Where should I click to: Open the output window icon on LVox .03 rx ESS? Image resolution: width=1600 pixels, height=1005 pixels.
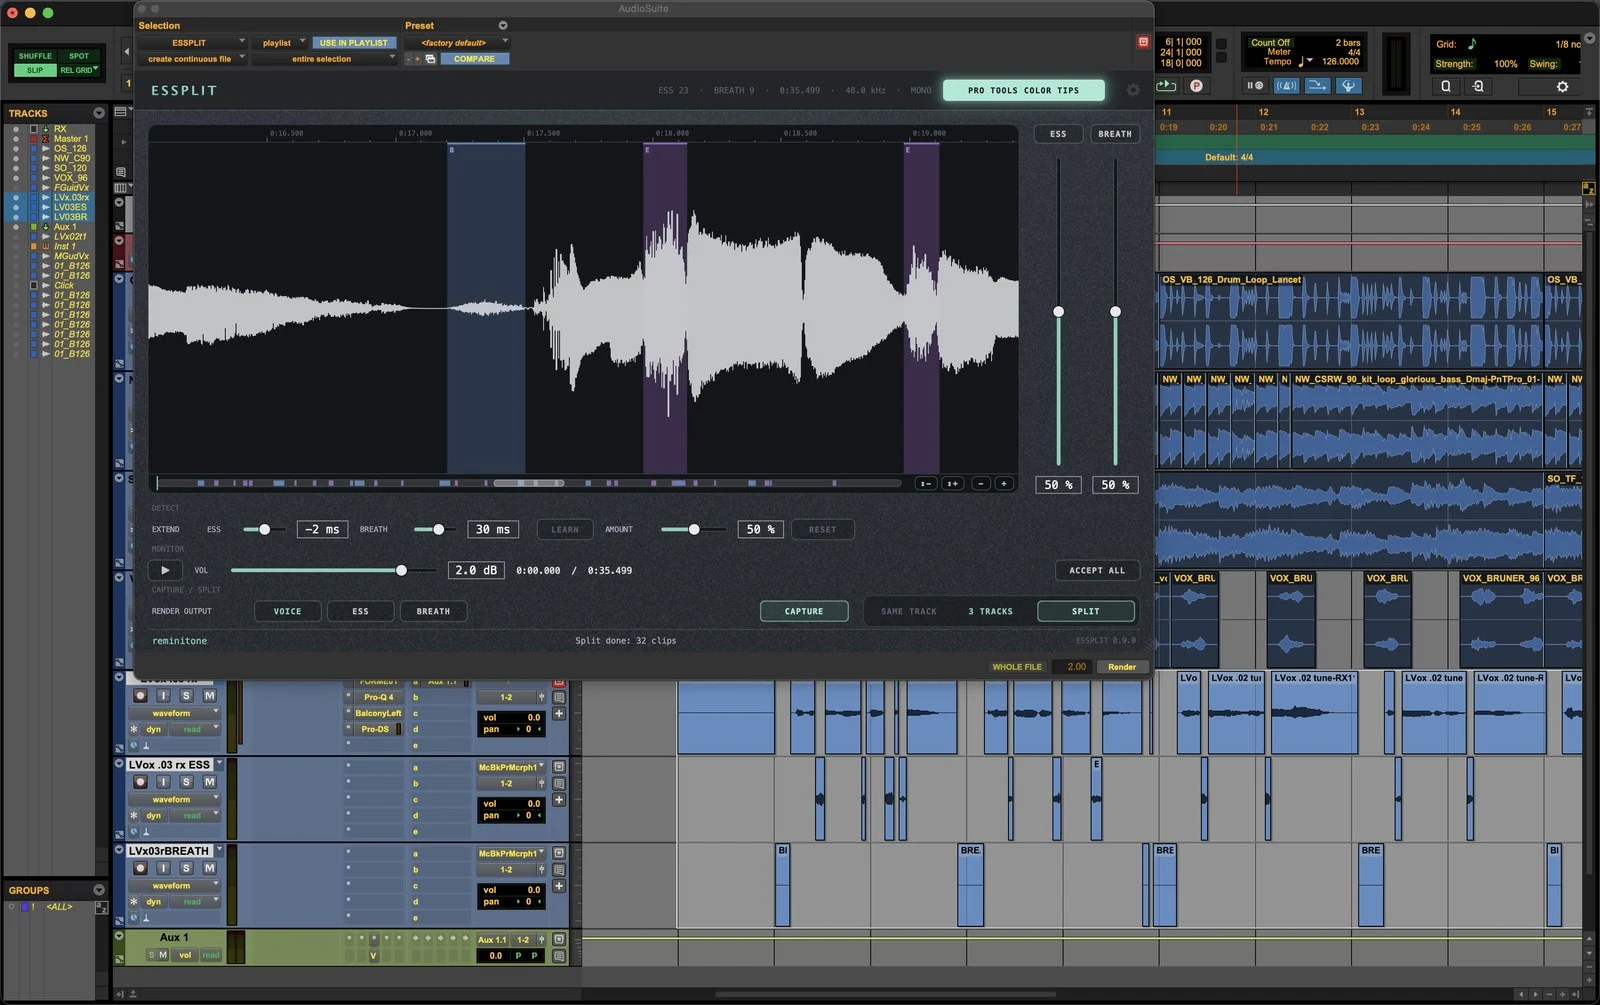(559, 767)
